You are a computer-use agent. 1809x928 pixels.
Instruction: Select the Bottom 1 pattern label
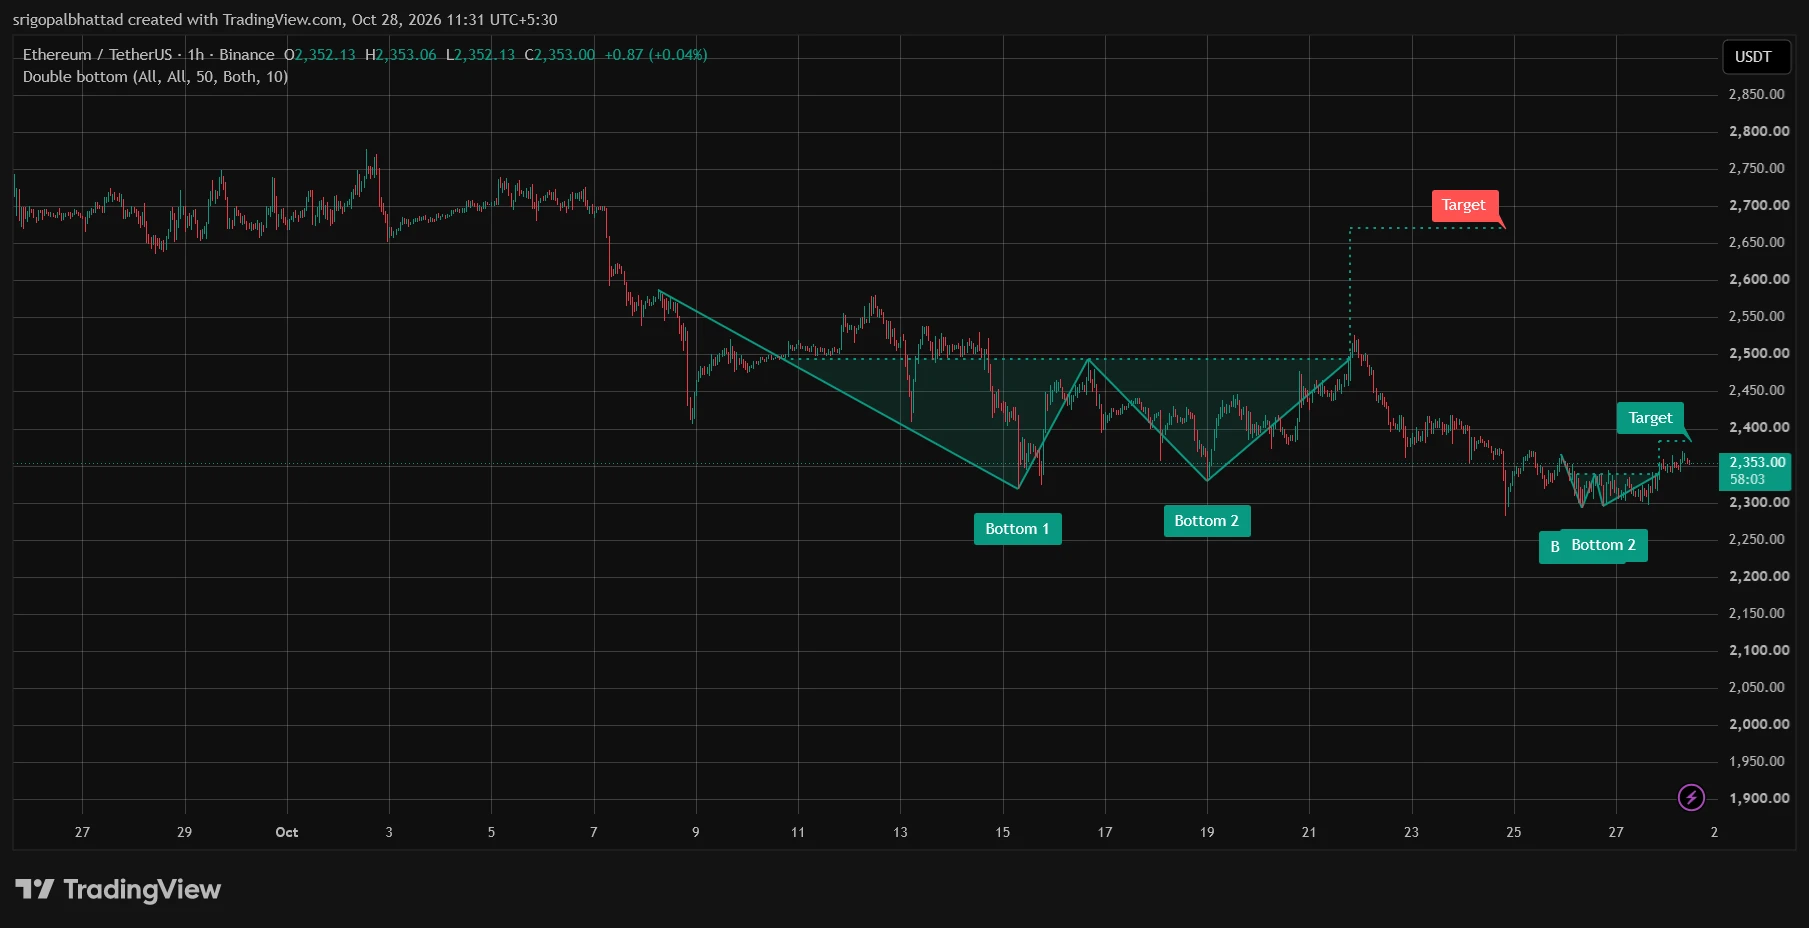click(1017, 529)
